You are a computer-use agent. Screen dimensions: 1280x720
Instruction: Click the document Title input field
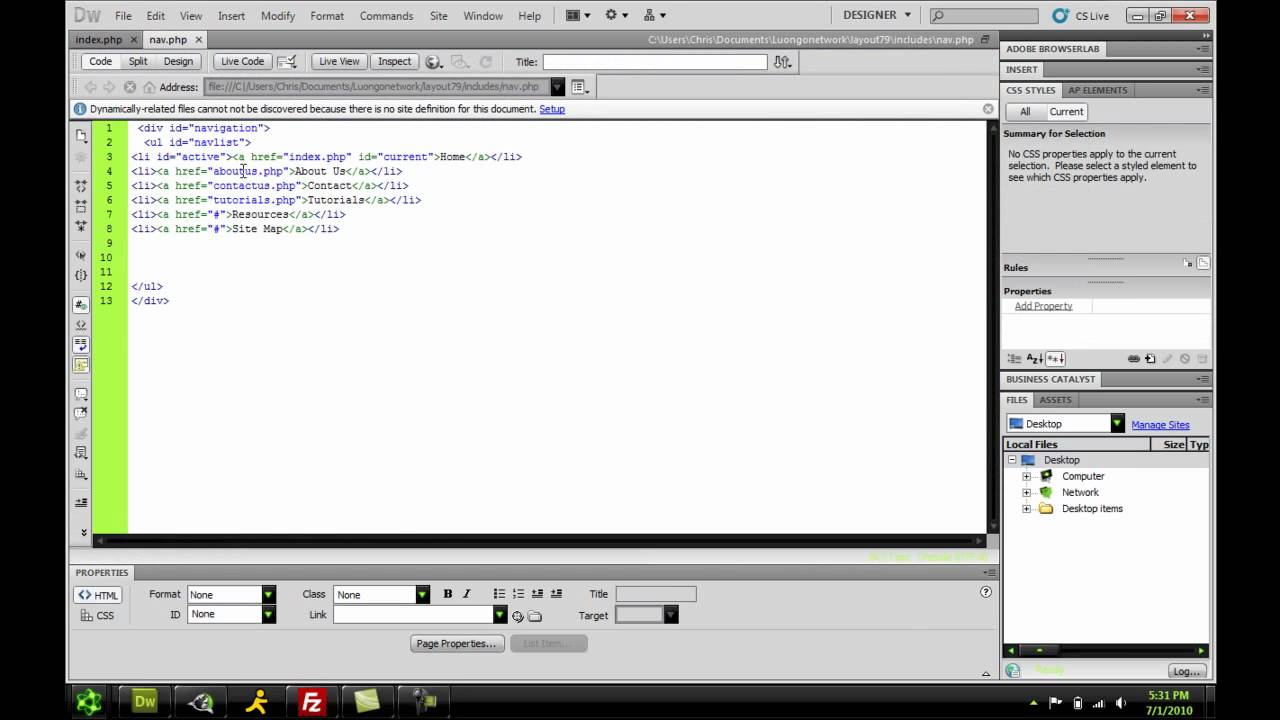pyautogui.click(x=655, y=62)
